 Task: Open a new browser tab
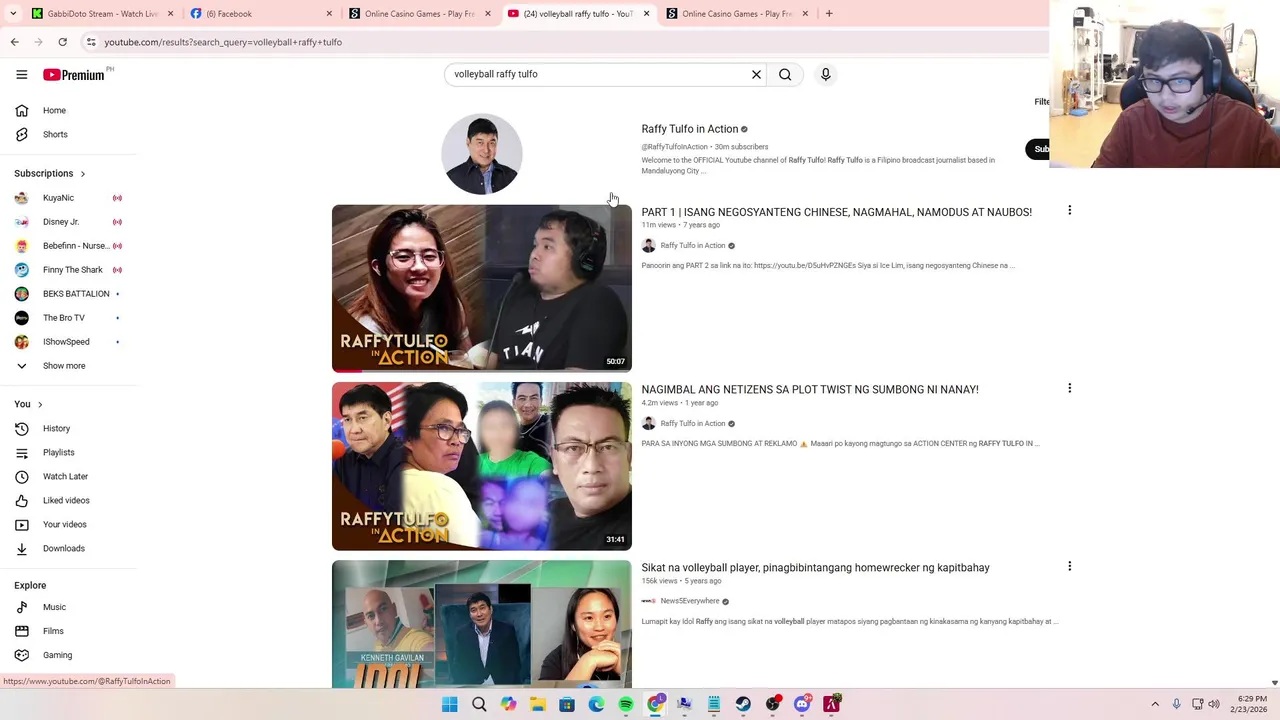(828, 14)
